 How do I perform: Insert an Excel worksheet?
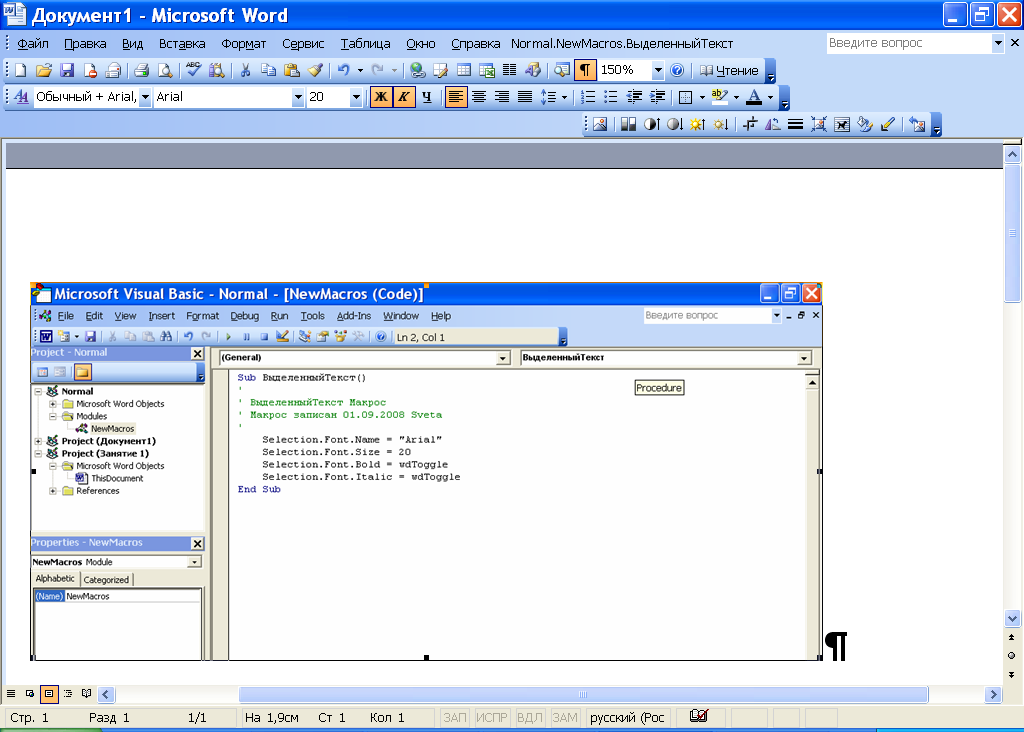pos(487,70)
